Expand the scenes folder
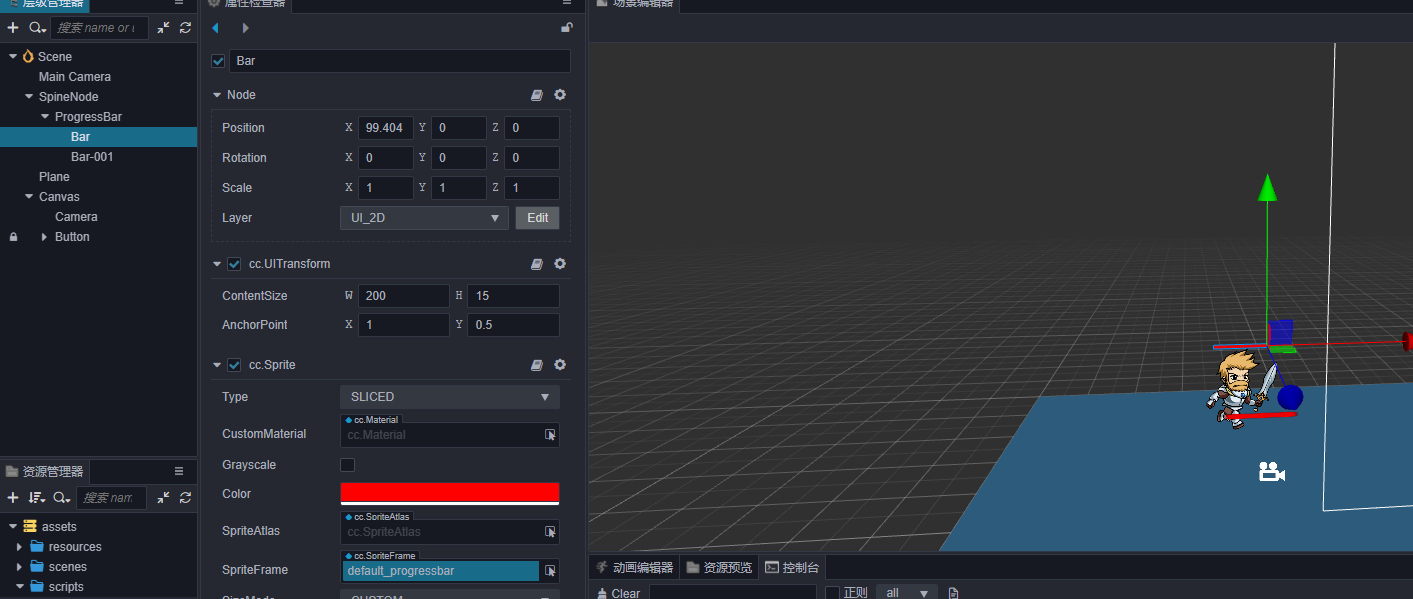 [x=20, y=567]
